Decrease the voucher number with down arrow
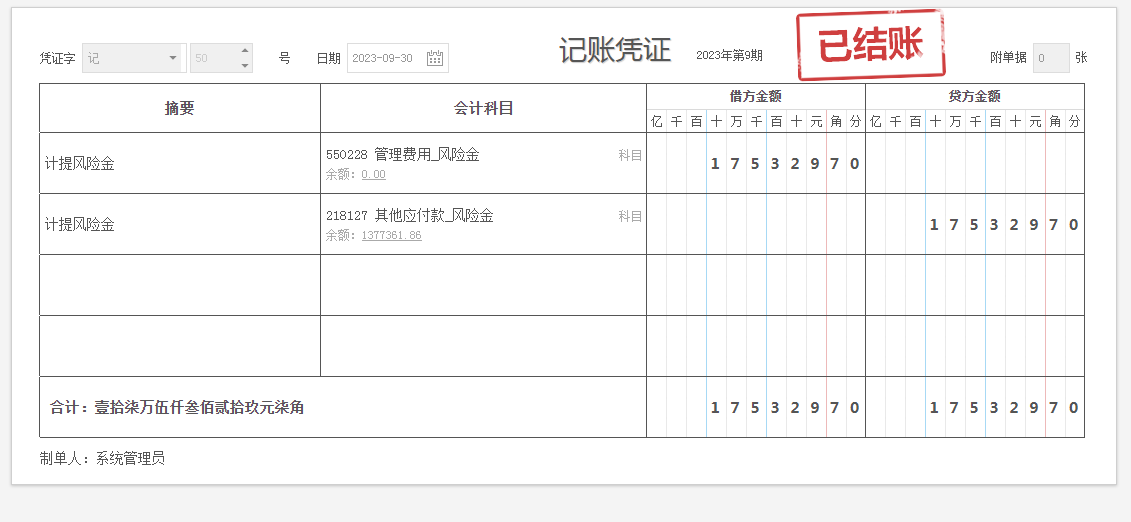The width and height of the screenshot is (1131, 522). click(245, 66)
